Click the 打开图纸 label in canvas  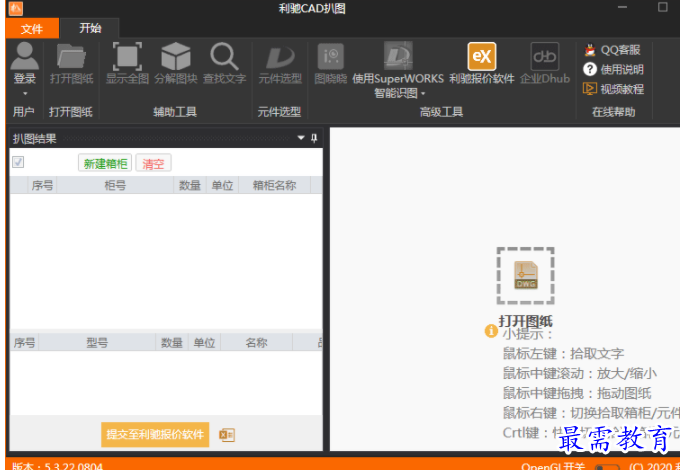point(526,321)
